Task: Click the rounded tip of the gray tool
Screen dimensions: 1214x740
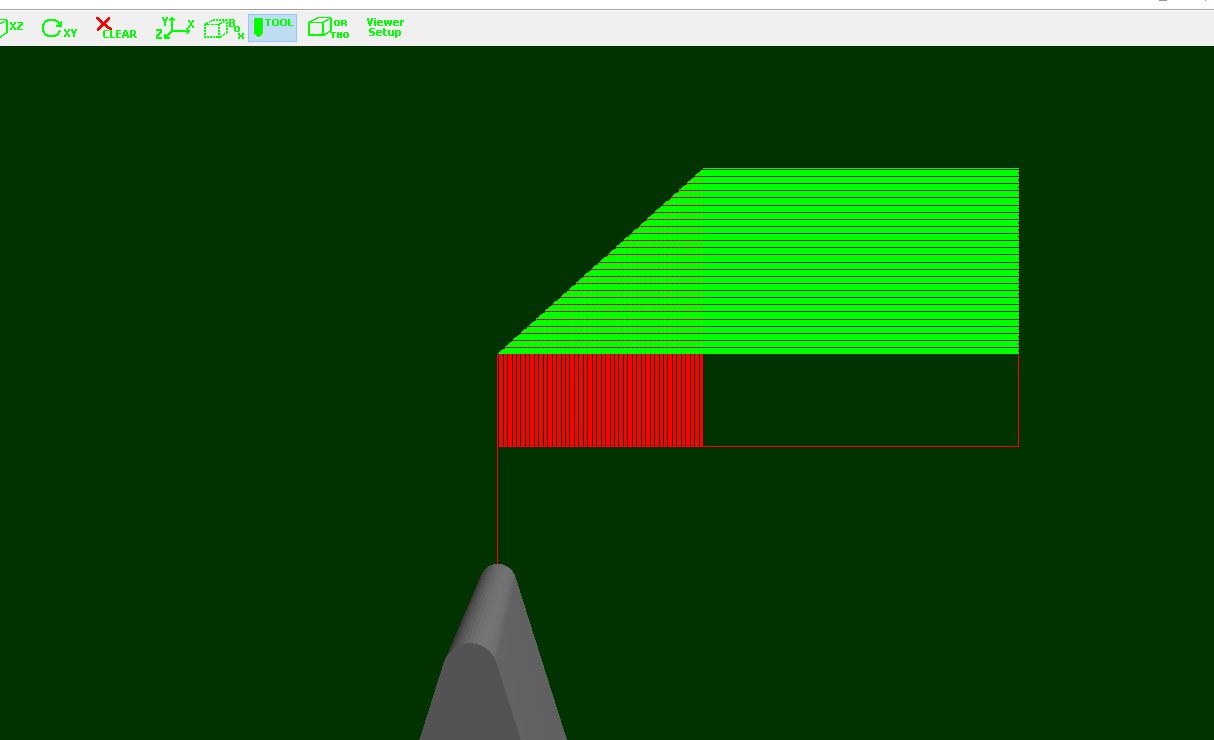Action: click(497, 573)
